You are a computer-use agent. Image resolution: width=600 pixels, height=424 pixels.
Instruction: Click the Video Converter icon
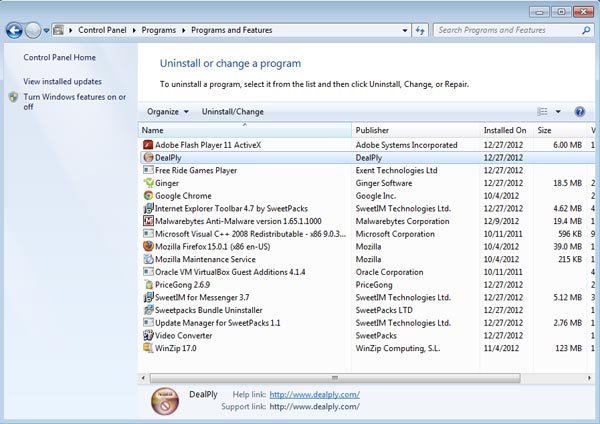click(148, 335)
